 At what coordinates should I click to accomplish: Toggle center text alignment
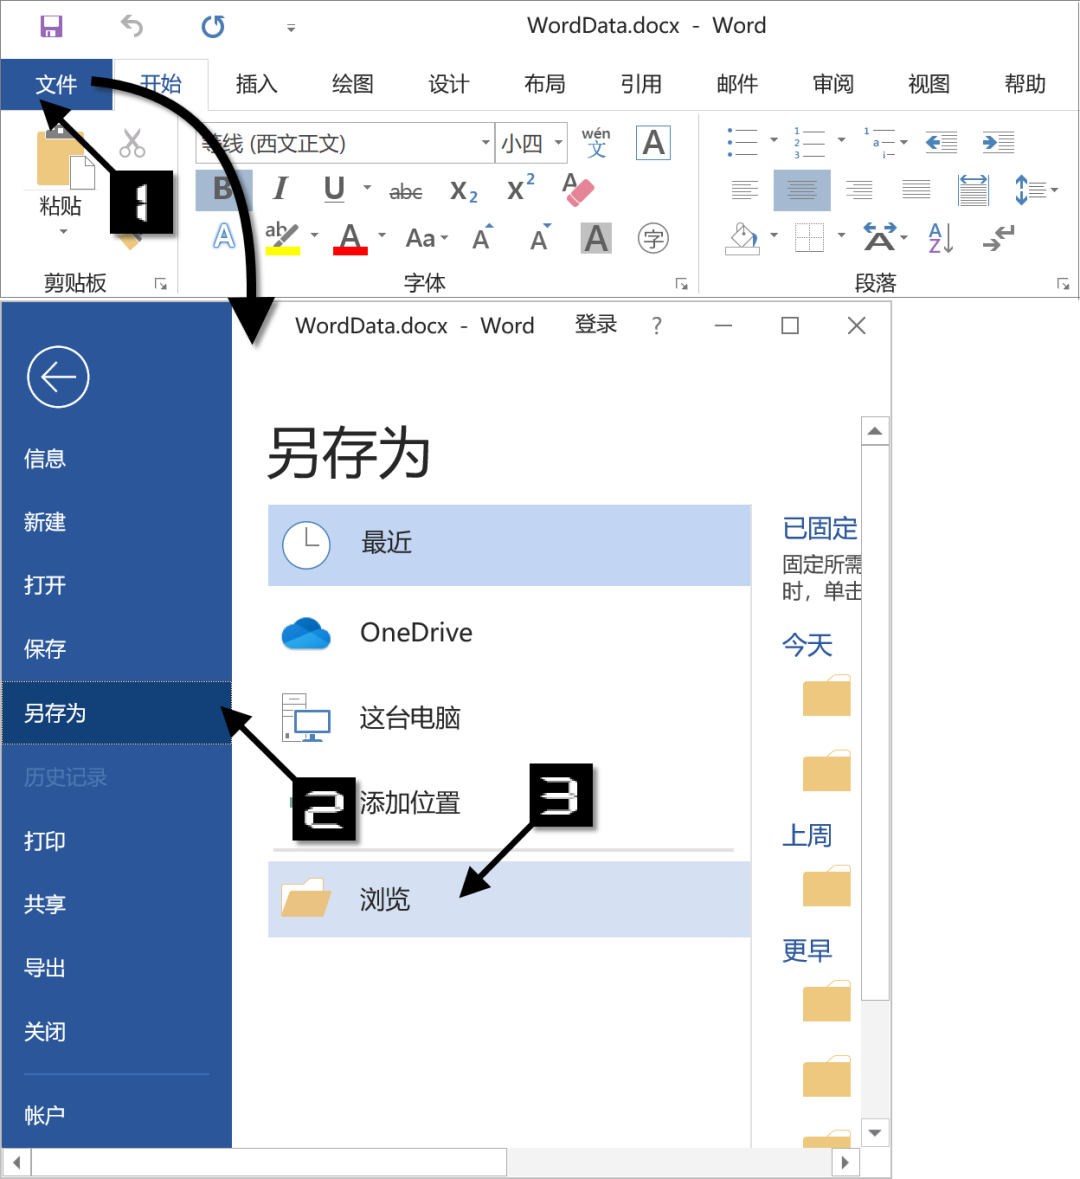point(802,190)
